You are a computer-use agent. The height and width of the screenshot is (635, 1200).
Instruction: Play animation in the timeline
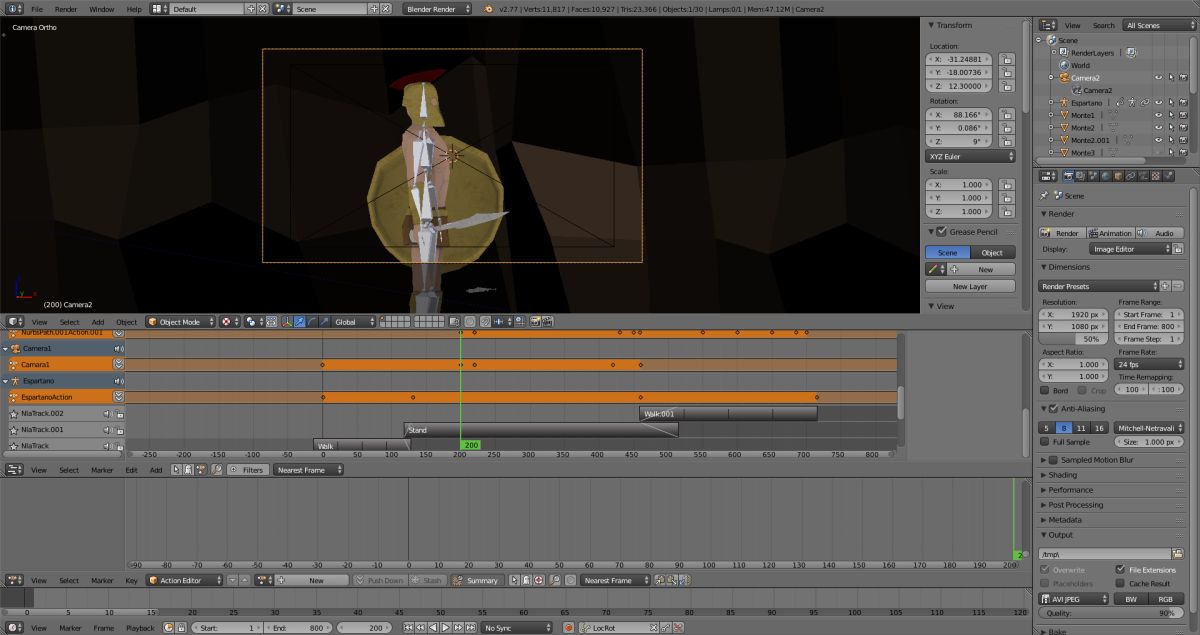[446, 627]
